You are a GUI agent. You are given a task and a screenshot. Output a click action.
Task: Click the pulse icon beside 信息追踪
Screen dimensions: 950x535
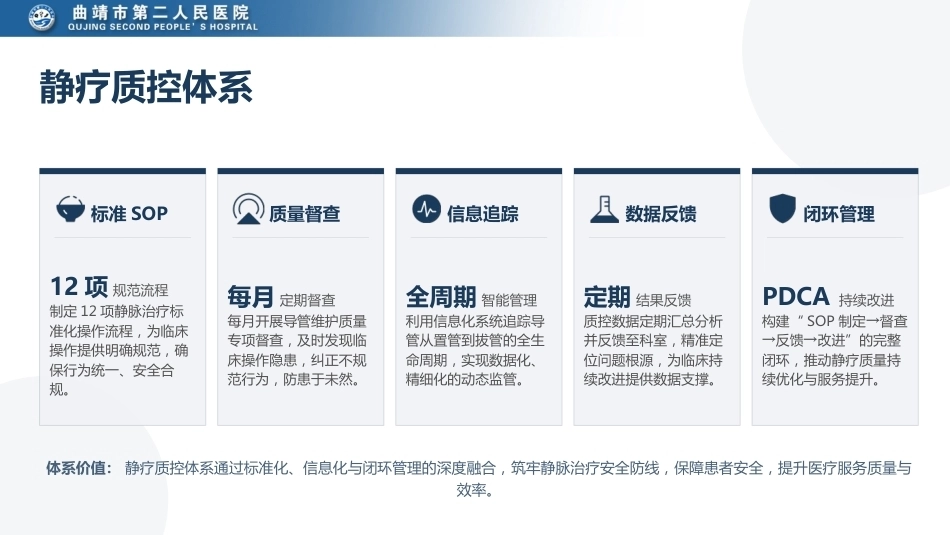point(427,209)
